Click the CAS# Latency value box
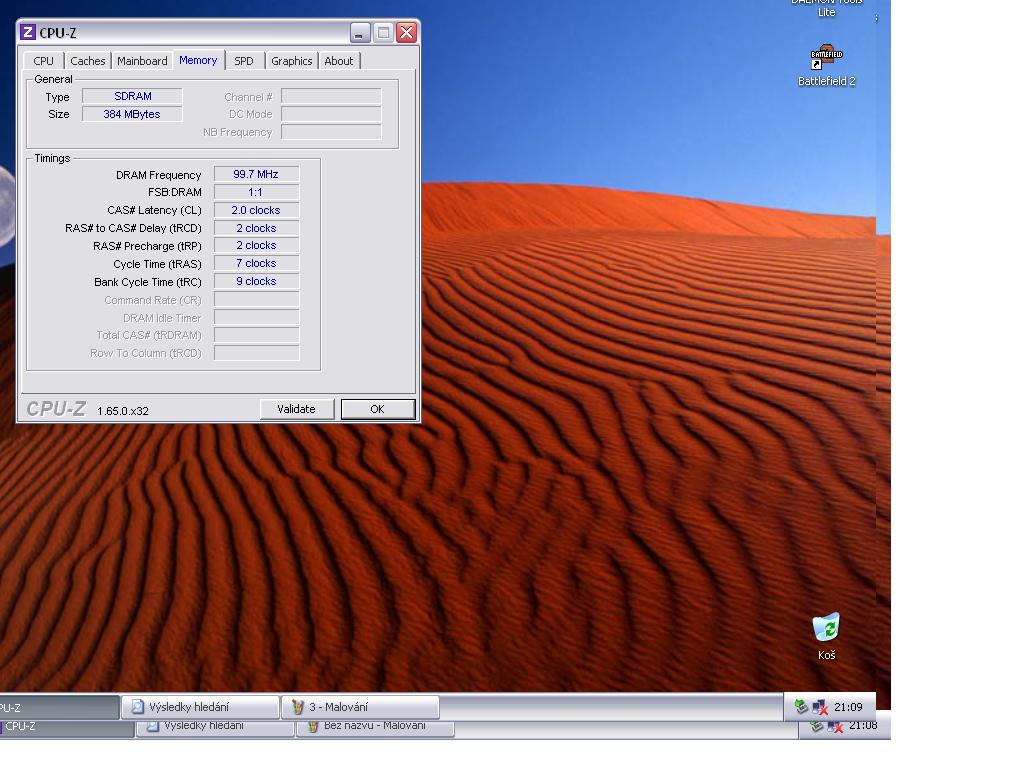Viewport: 1024px width, 768px height. (256, 211)
